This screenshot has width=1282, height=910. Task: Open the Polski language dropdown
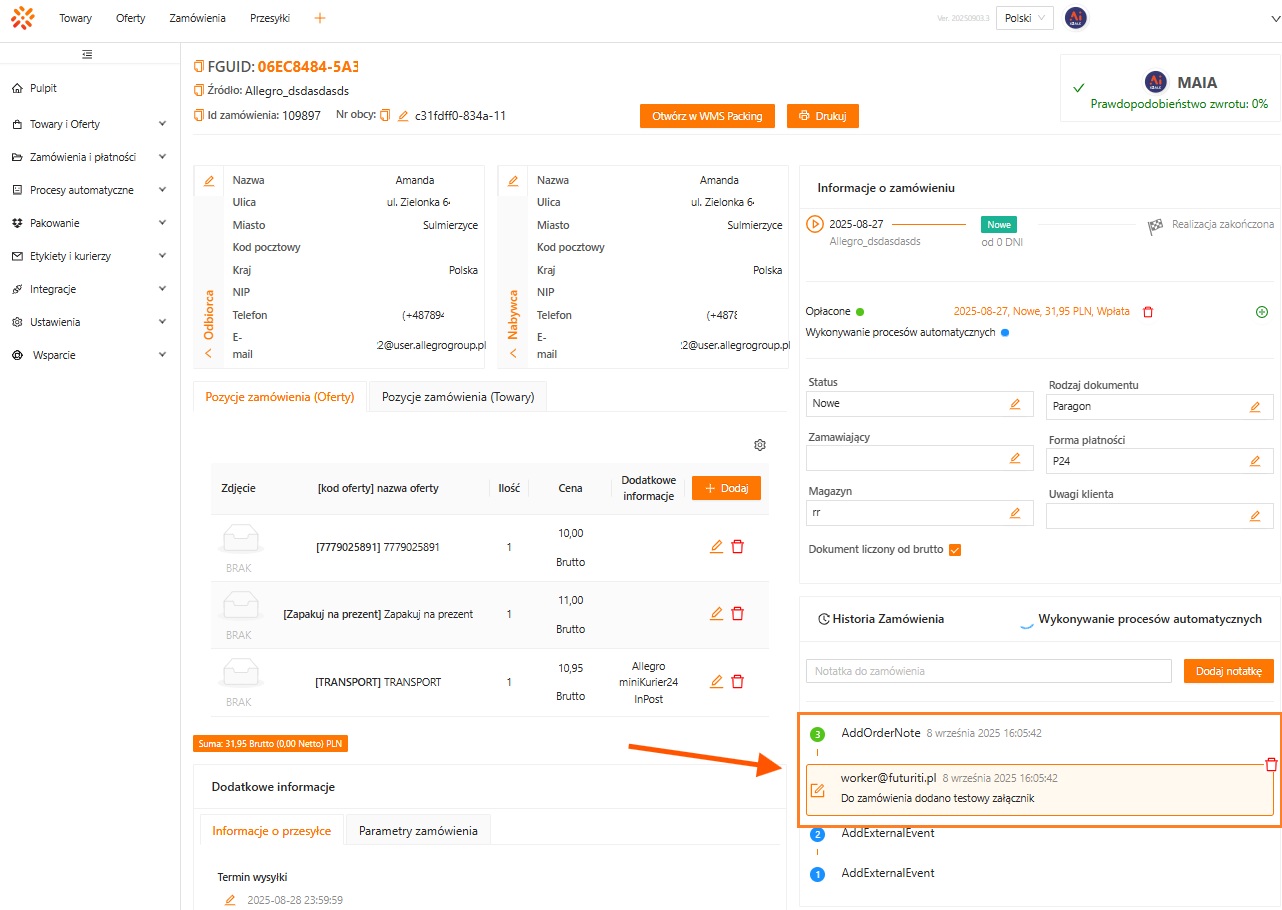click(x=1024, y=18)
